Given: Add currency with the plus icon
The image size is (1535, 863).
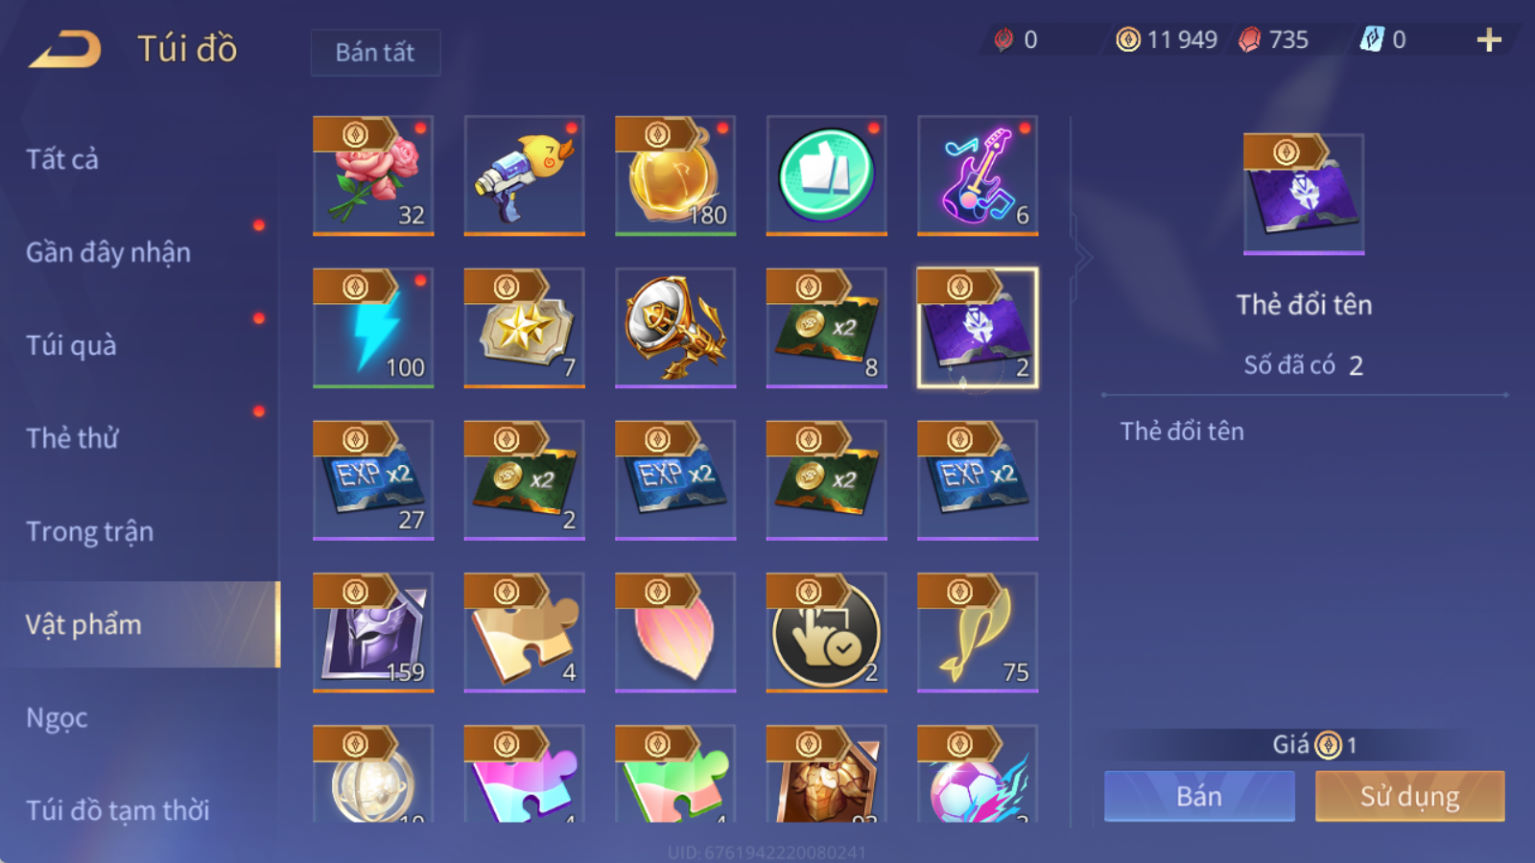Looking at the screenshot, I should [x=1489, y=40].
